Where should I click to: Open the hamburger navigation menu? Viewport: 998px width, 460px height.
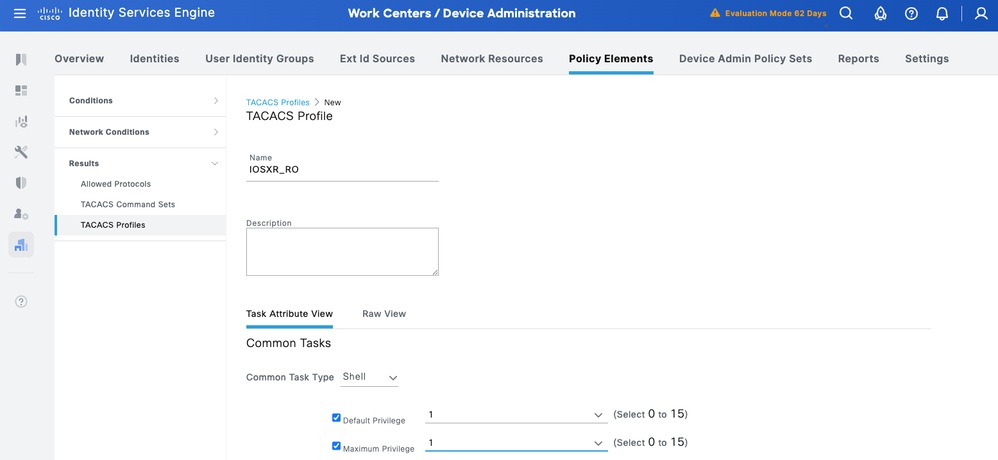[20, 13]
